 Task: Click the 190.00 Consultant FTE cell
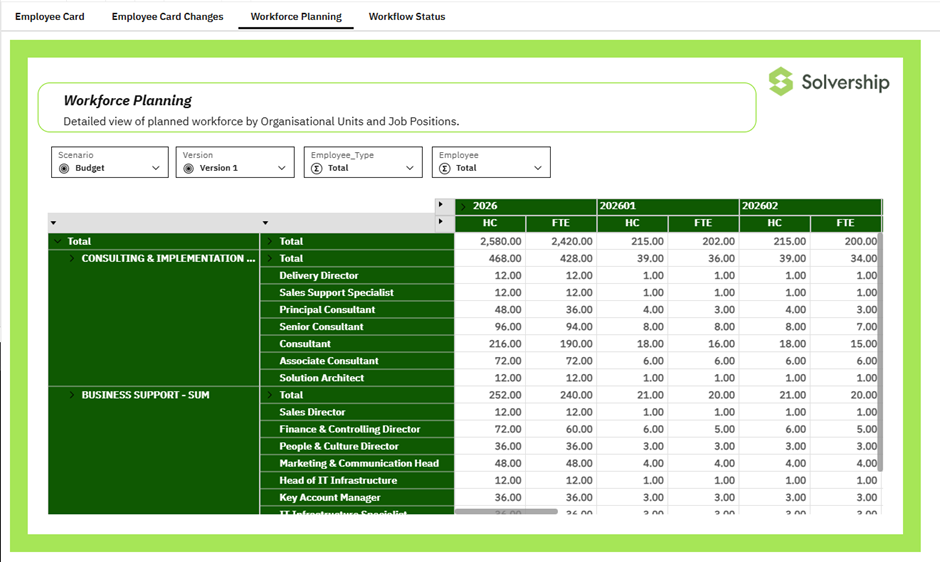[561, 344]
